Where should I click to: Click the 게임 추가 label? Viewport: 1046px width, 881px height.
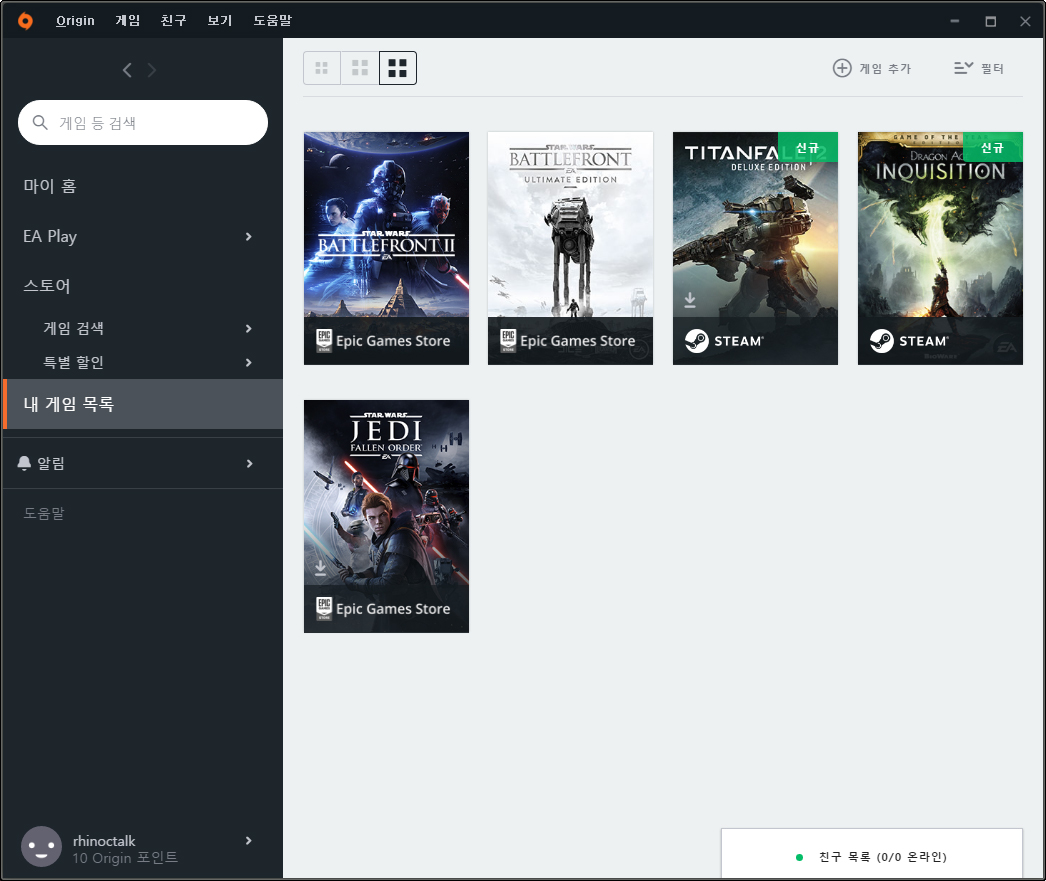pyautogui.click(x=885, y=69)
